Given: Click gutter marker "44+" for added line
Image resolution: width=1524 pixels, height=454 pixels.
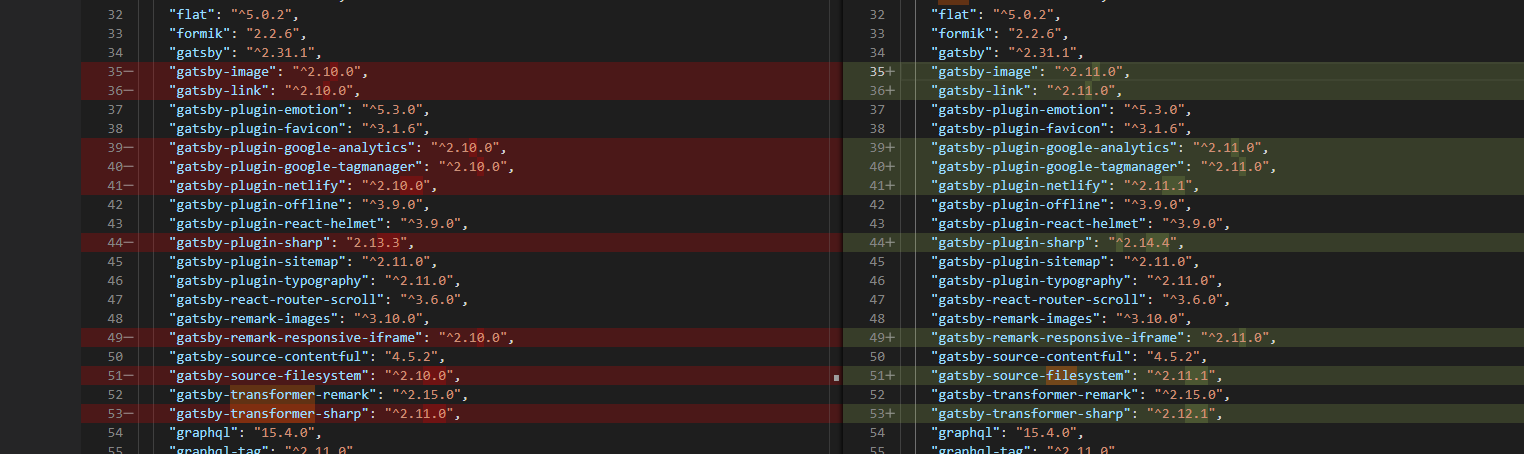Looking at the screenshot, I should 881,243.
